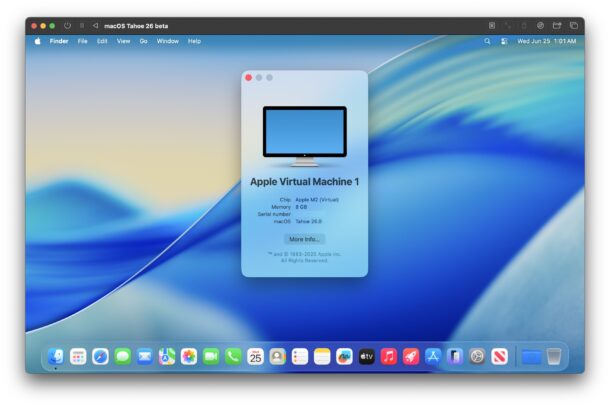Open Trash in the Dock
Screen dimensions: 610x407
(554, 356)
